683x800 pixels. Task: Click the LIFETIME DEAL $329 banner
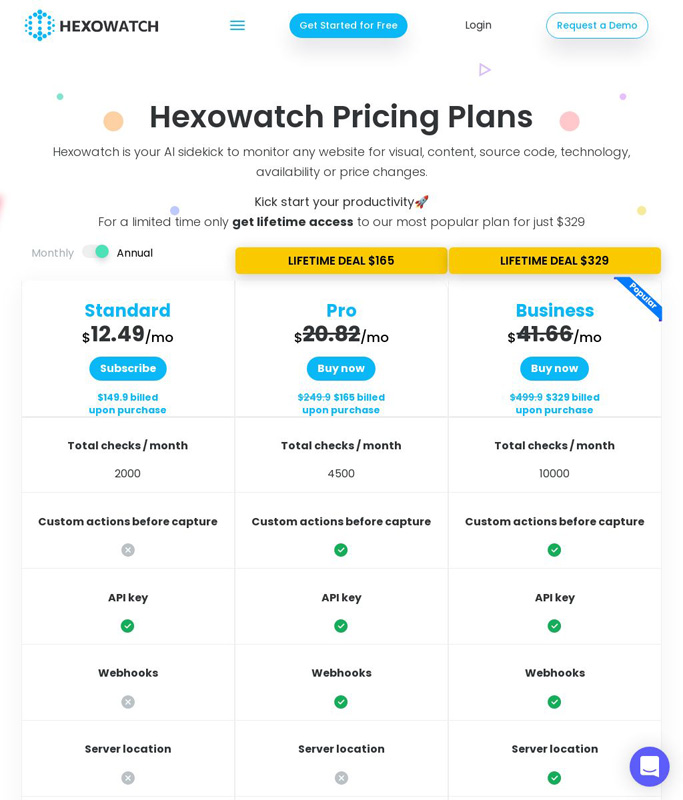[554, 260]
